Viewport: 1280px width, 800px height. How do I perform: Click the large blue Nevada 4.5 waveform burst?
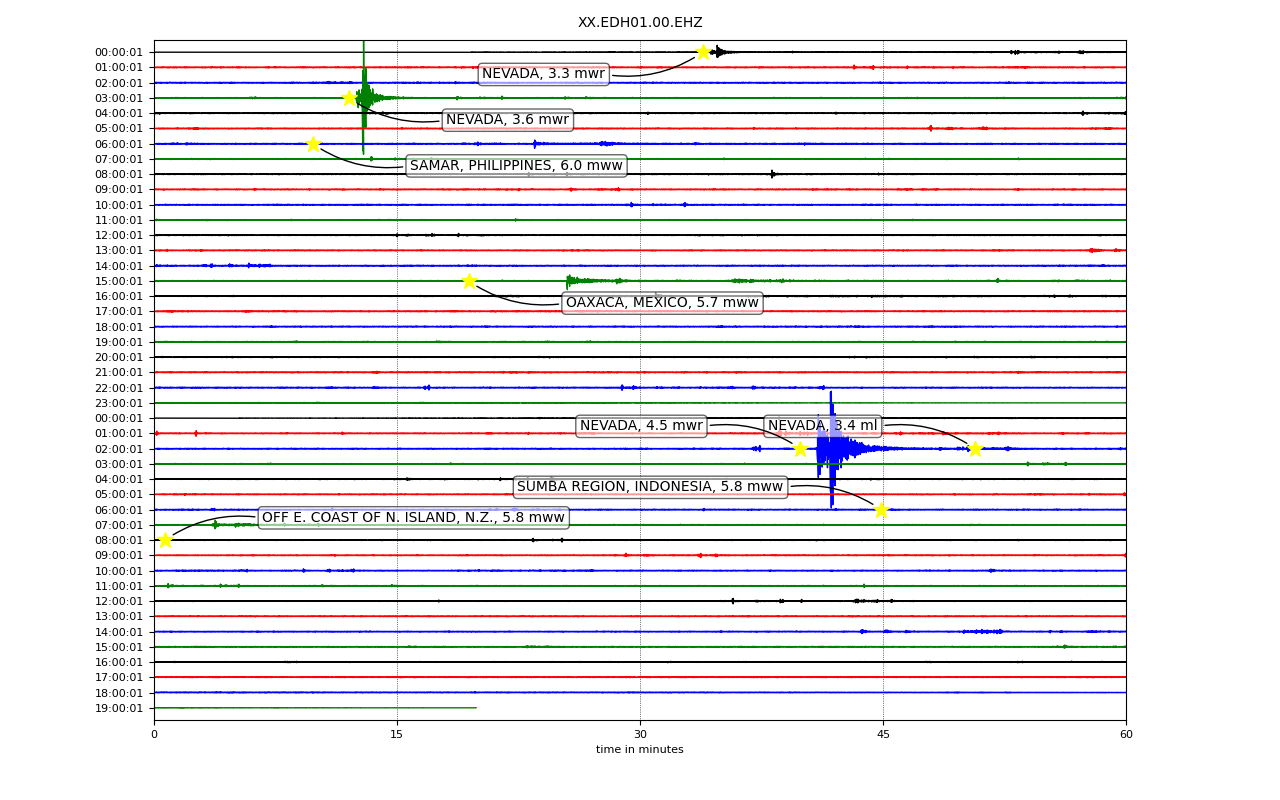pos(832,449)
